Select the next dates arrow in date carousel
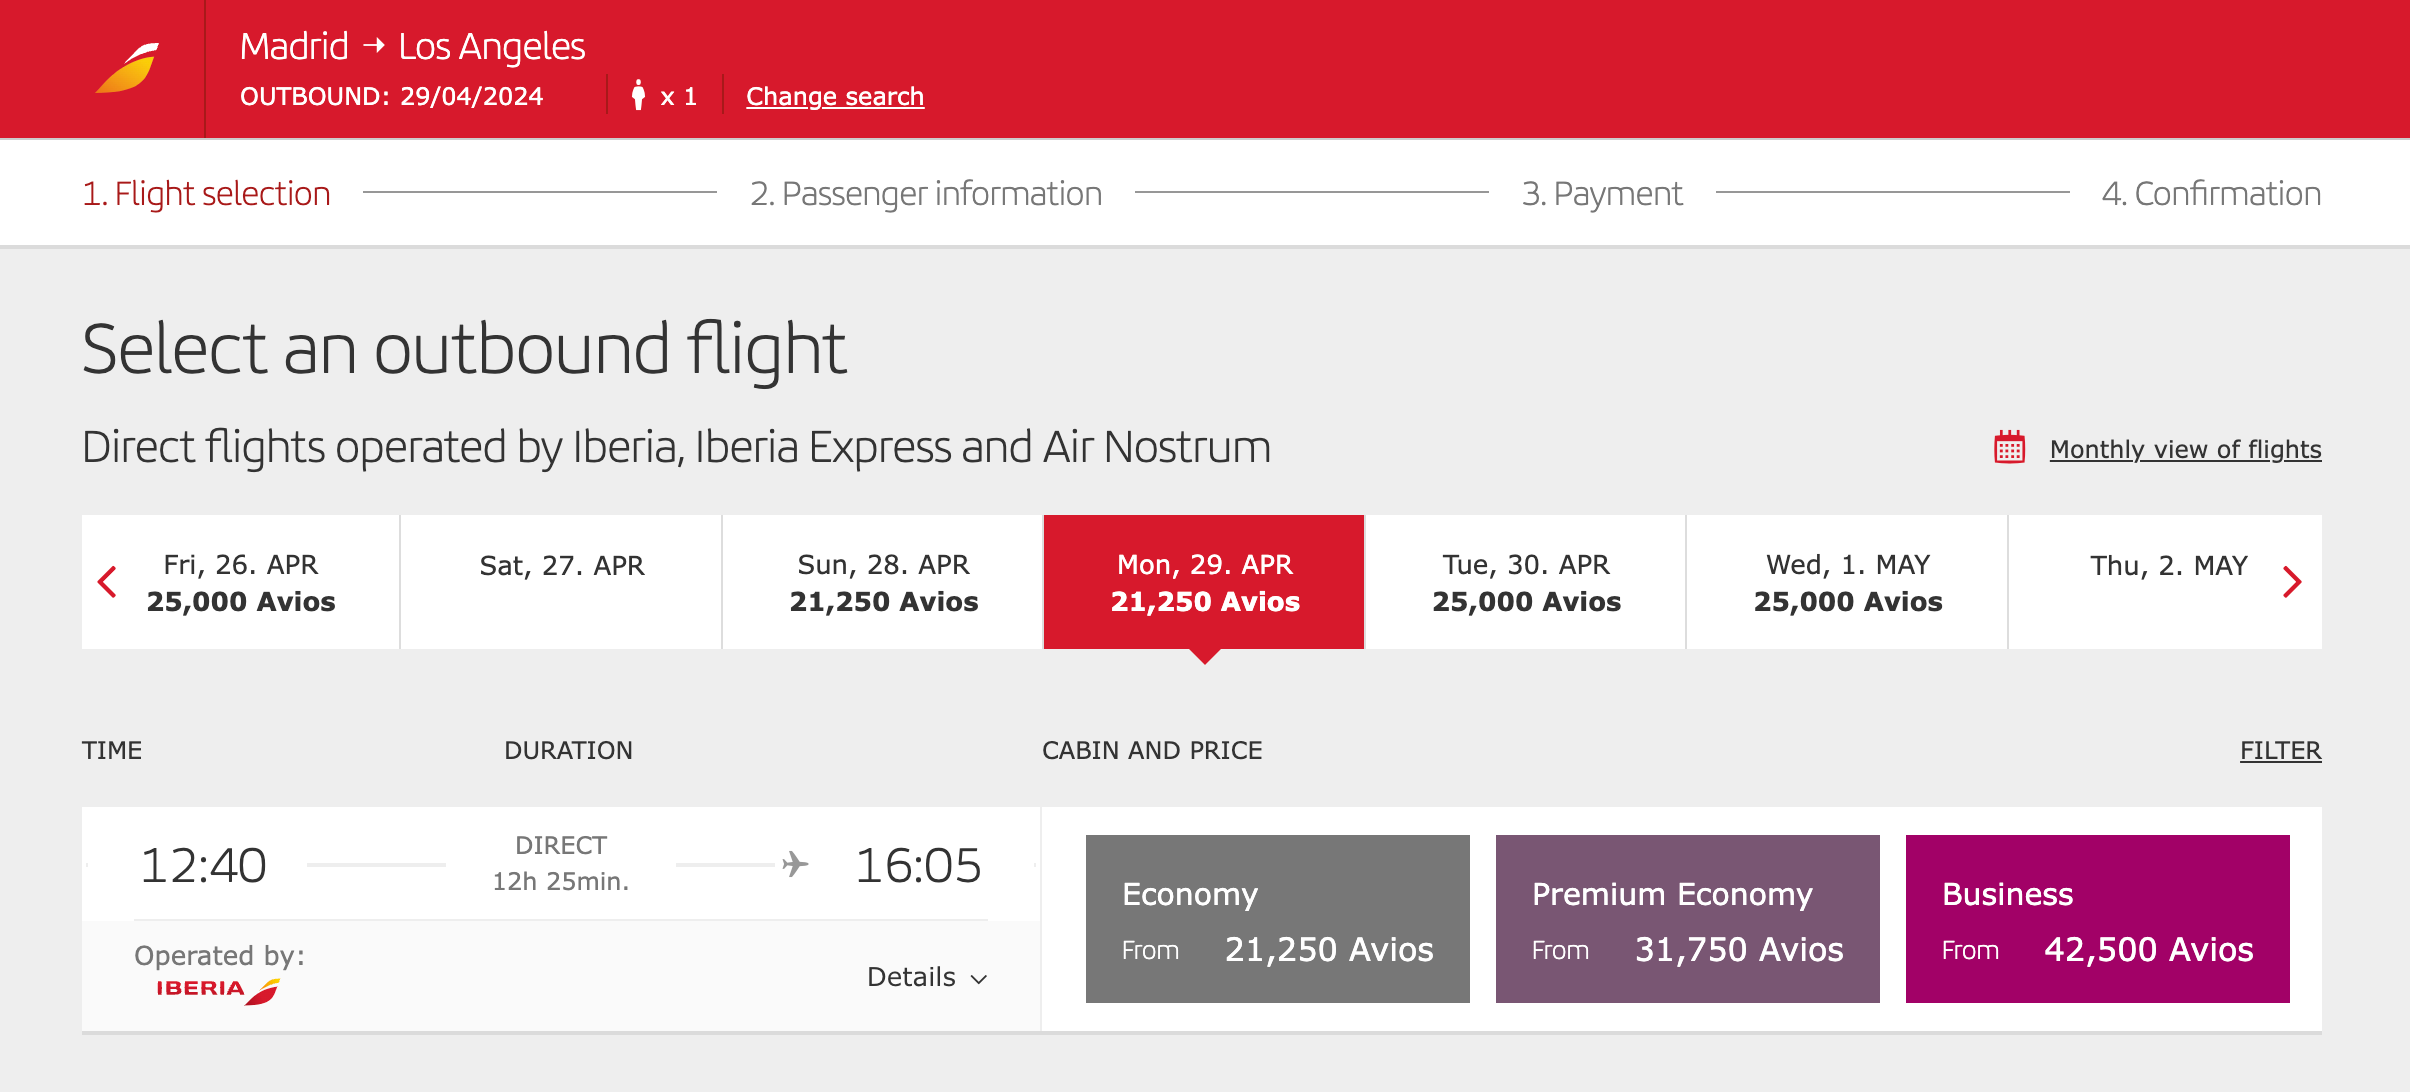This screenshot has height=1092, width=2410. 2294,581
